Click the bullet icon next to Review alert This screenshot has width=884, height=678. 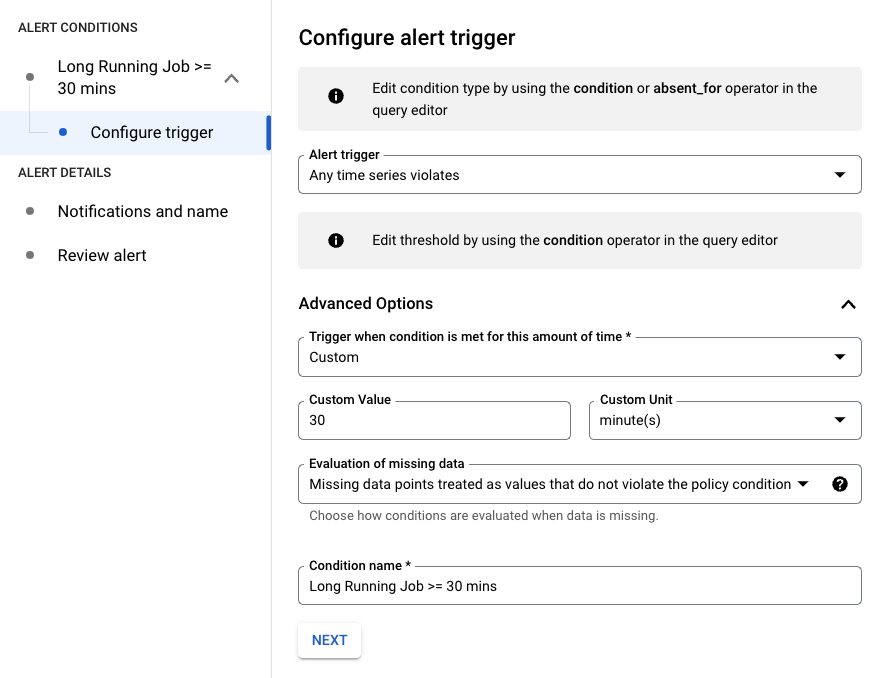tap(30, 255)
